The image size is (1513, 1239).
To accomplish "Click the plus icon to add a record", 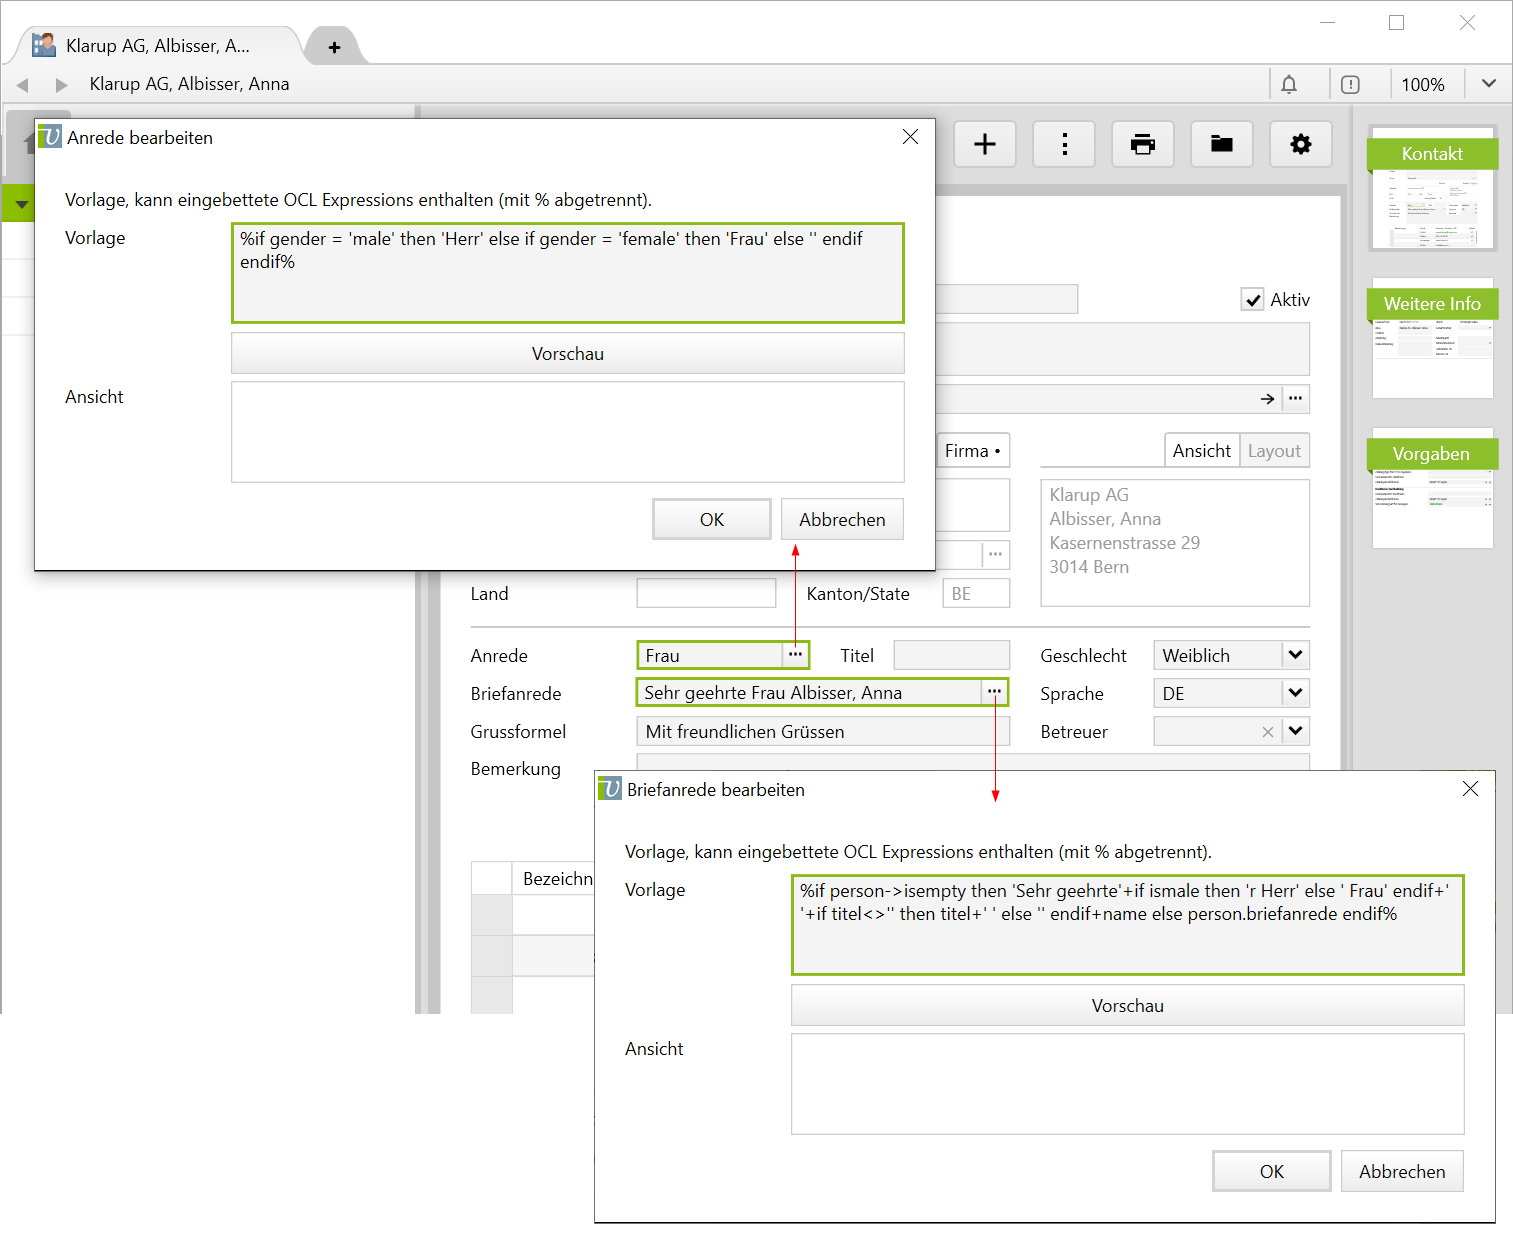I will (x=985, y=144).
